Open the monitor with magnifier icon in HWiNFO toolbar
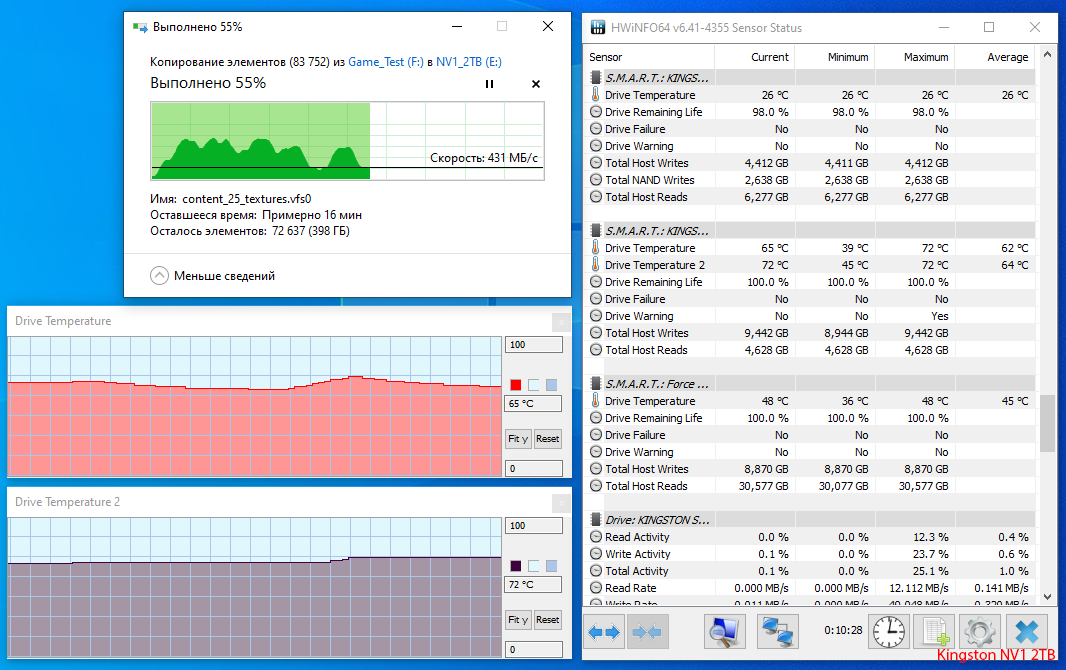 click(x=725, y=632)
